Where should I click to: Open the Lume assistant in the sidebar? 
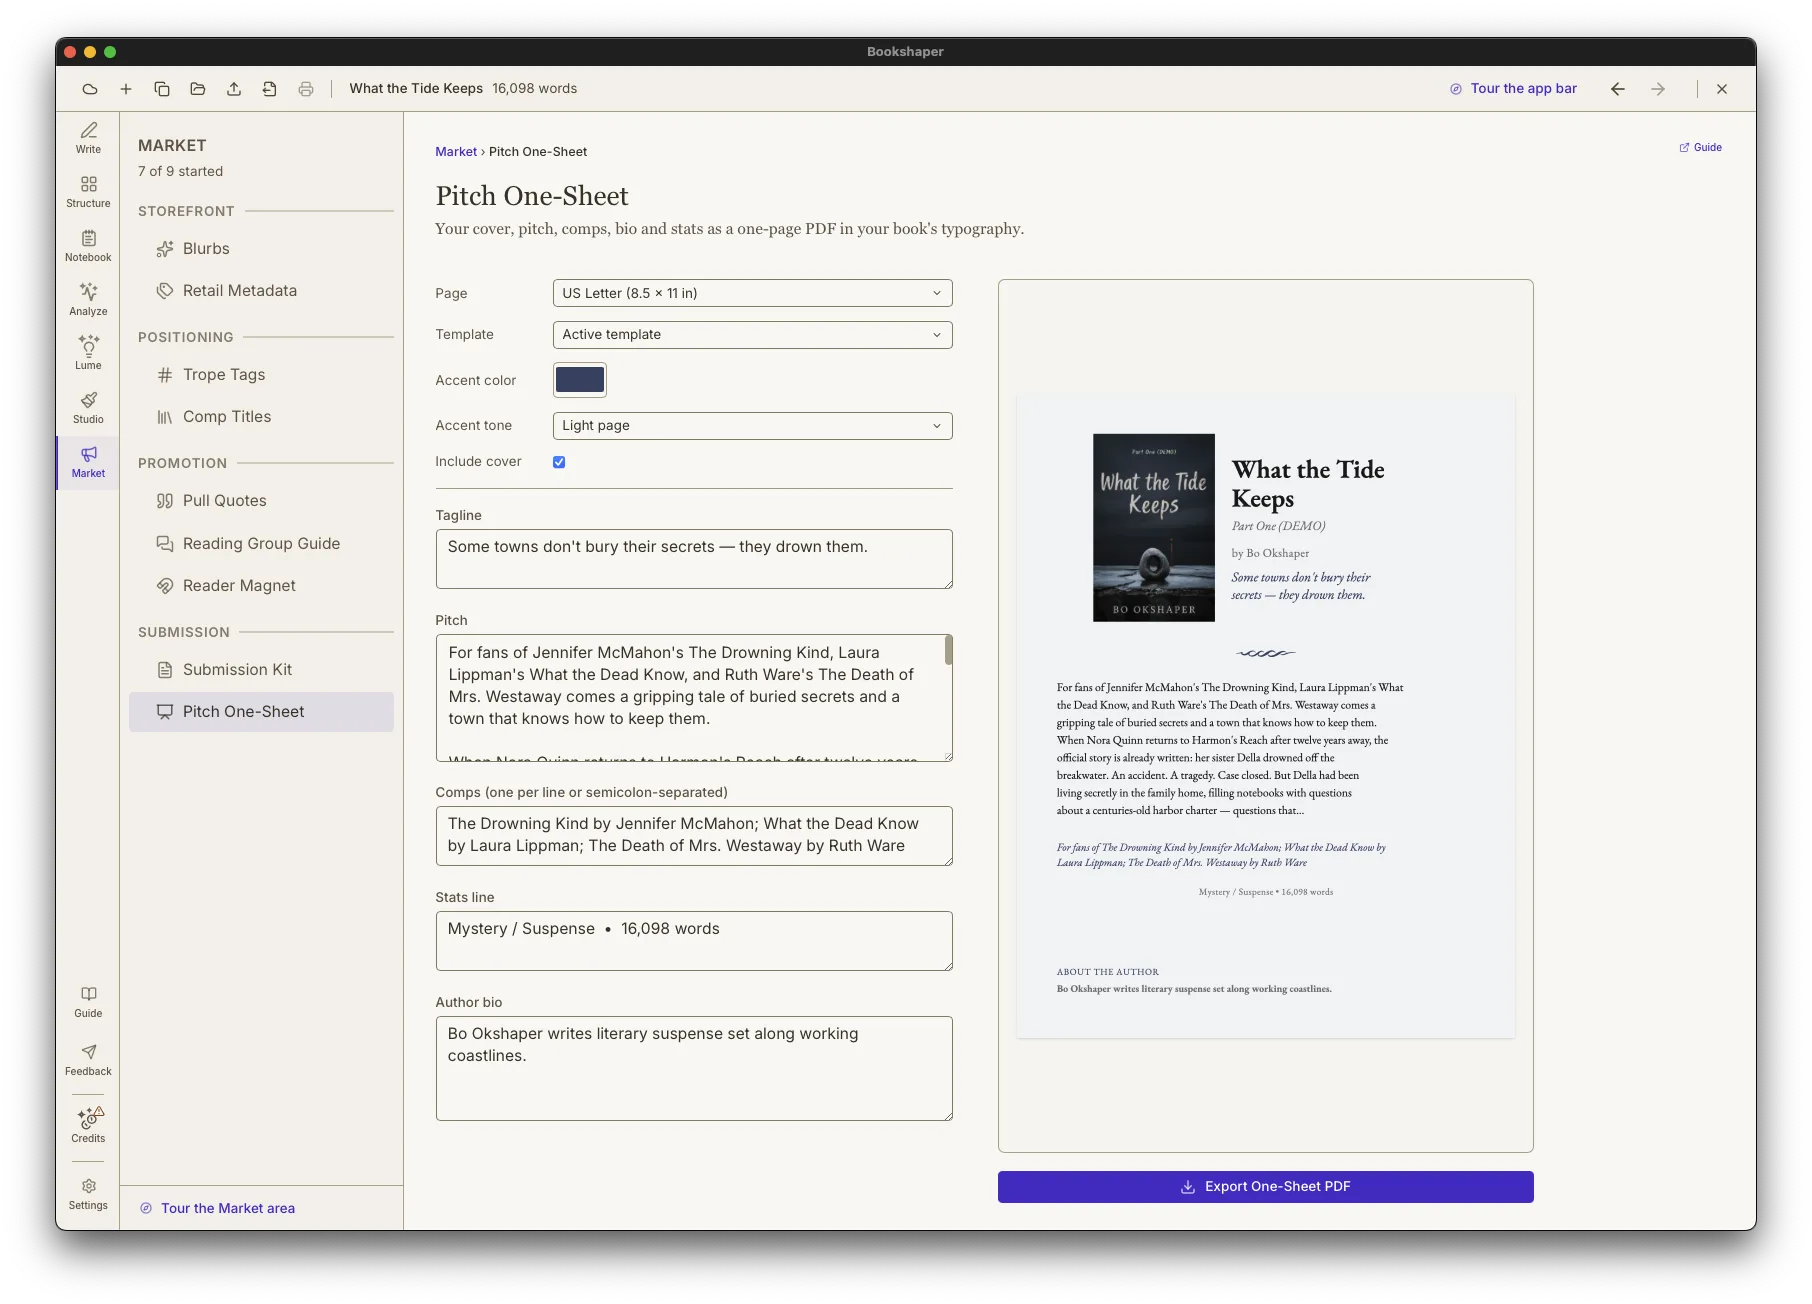click(88, 354)
